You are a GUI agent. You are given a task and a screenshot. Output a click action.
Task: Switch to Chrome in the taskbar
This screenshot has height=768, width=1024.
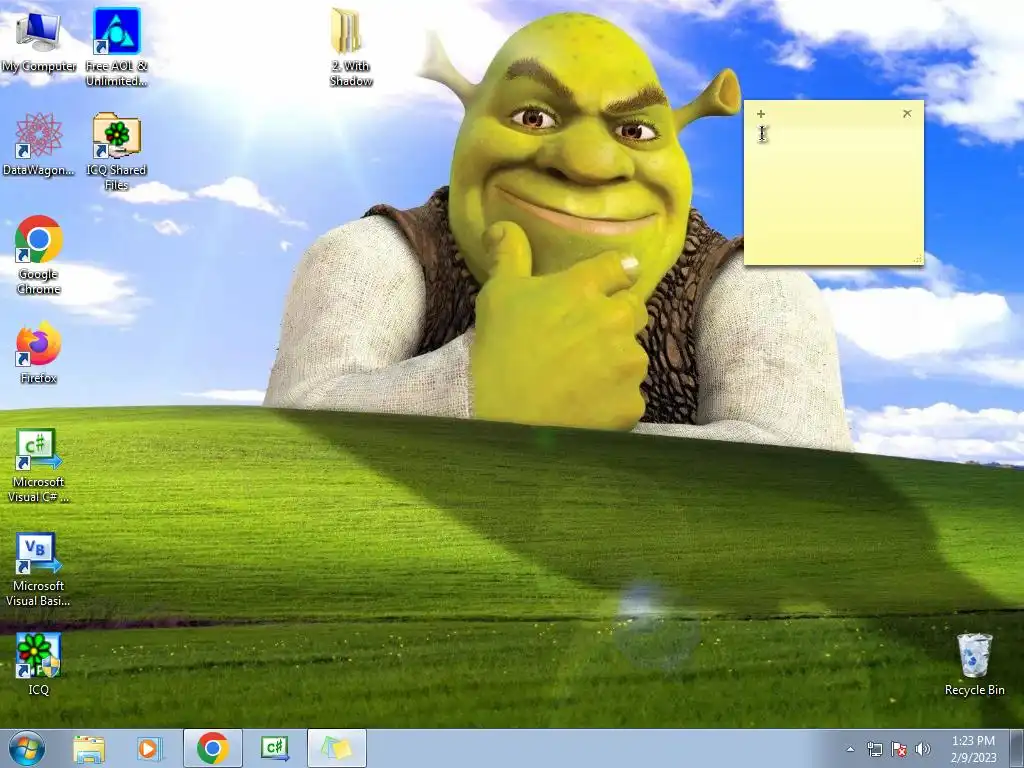tap(213, 748)
